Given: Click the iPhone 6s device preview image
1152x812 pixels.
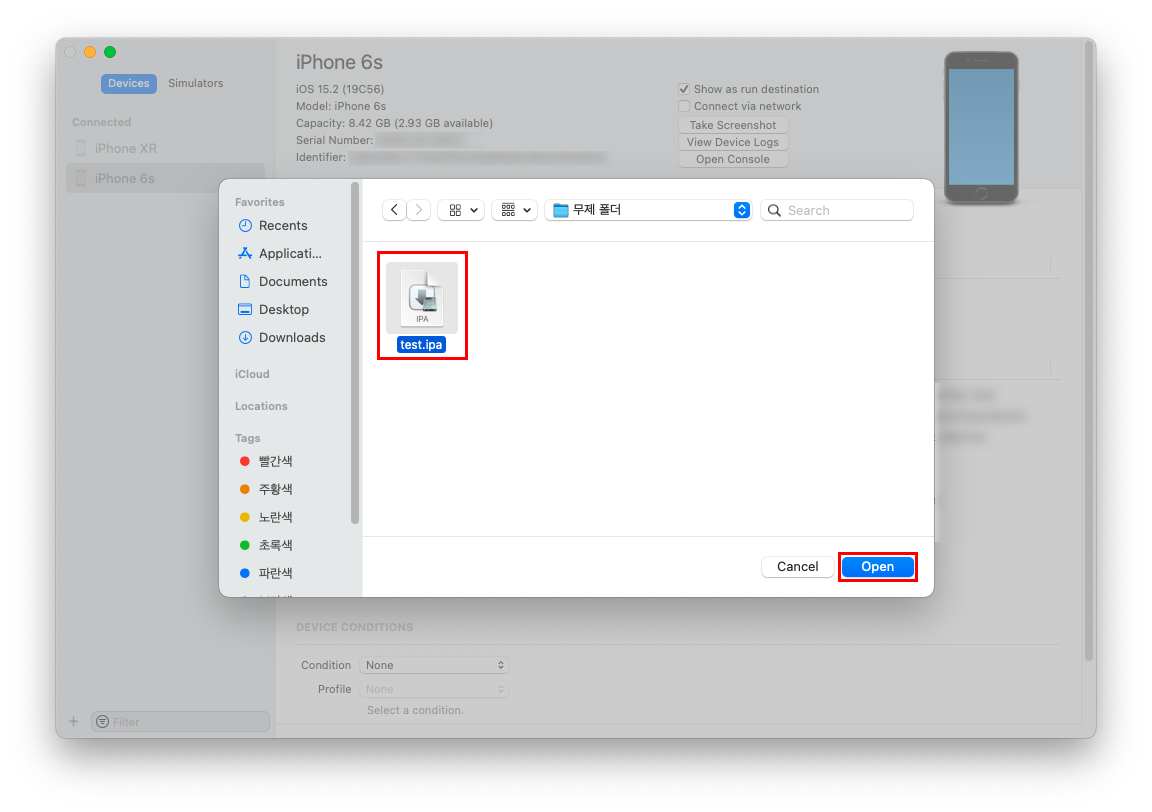Looking at the screenshot, I should coord(981,127).
